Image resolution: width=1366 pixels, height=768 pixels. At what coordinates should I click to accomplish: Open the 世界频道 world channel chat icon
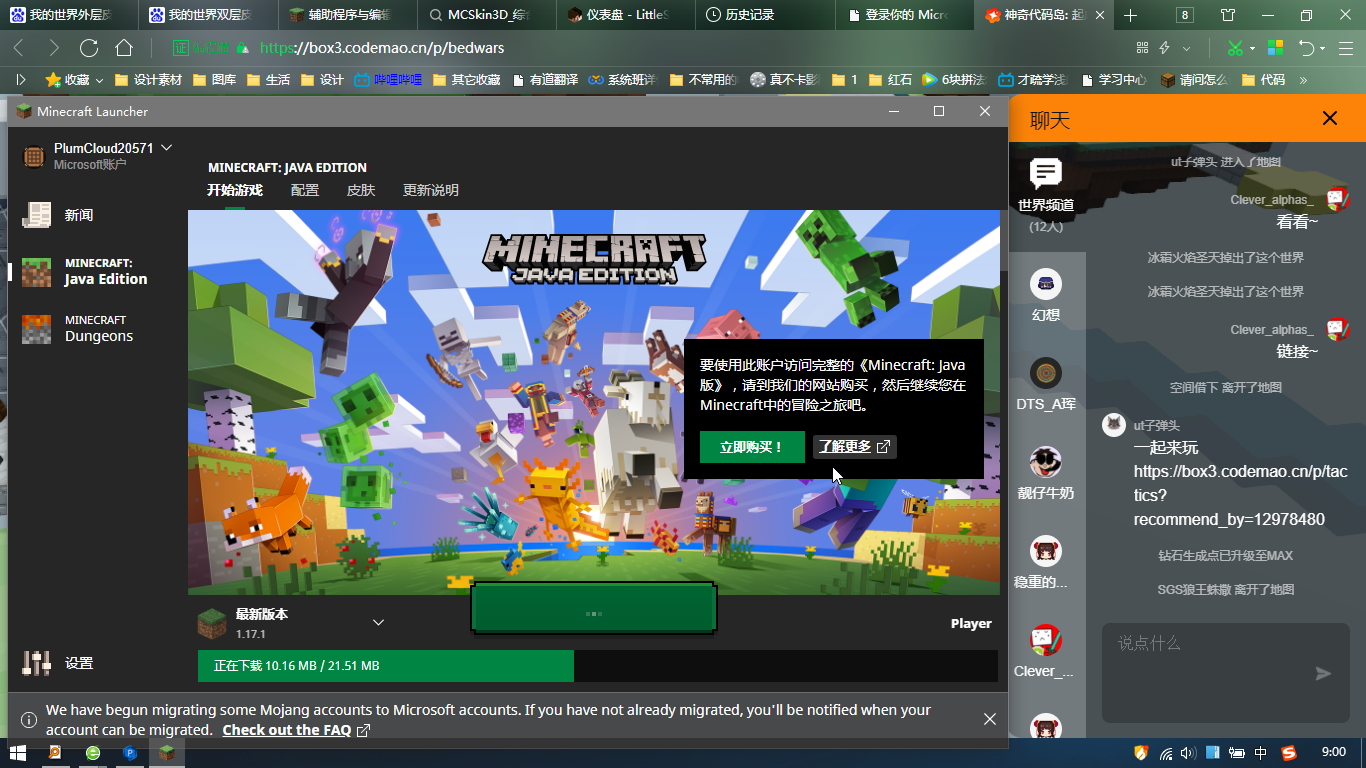click(x=1046, y=174)
